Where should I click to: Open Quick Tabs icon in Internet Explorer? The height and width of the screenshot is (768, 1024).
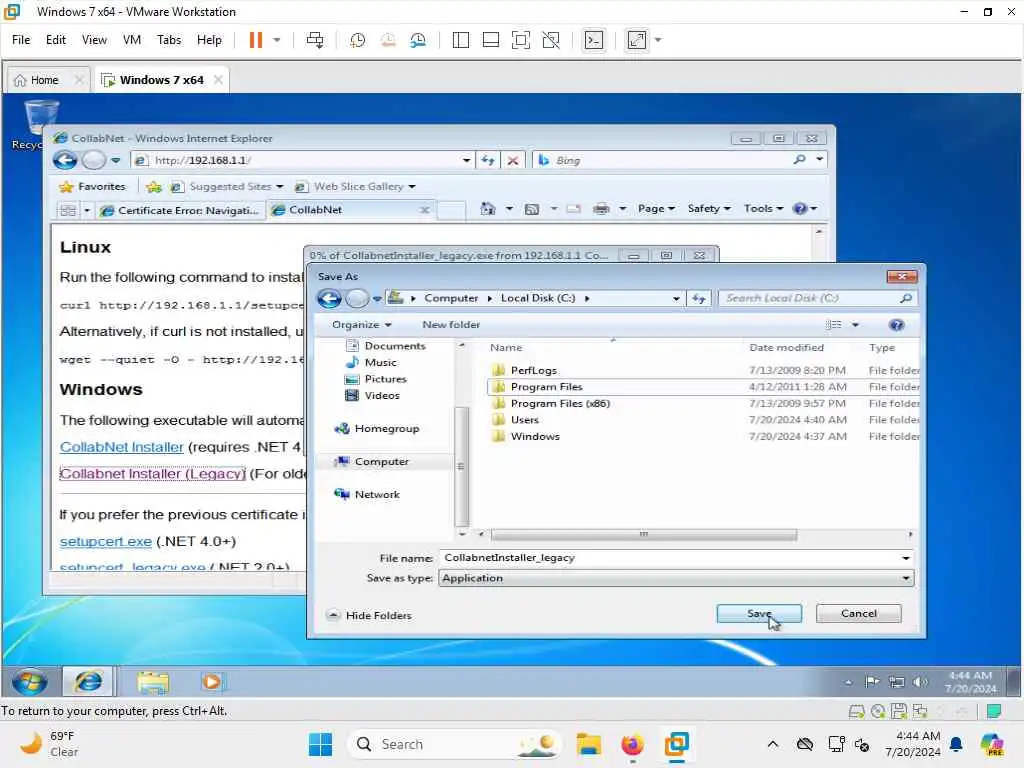[67, 210]
